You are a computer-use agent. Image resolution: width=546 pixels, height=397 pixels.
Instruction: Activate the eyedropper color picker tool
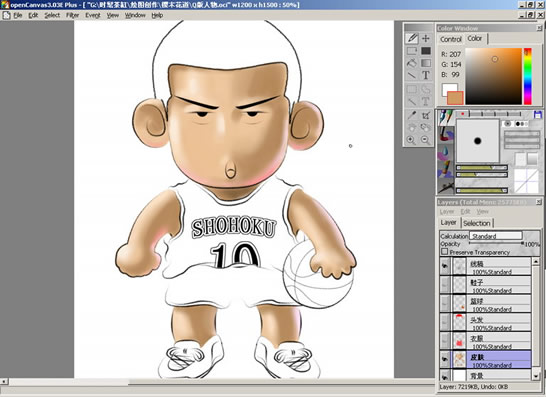point(412,115)
